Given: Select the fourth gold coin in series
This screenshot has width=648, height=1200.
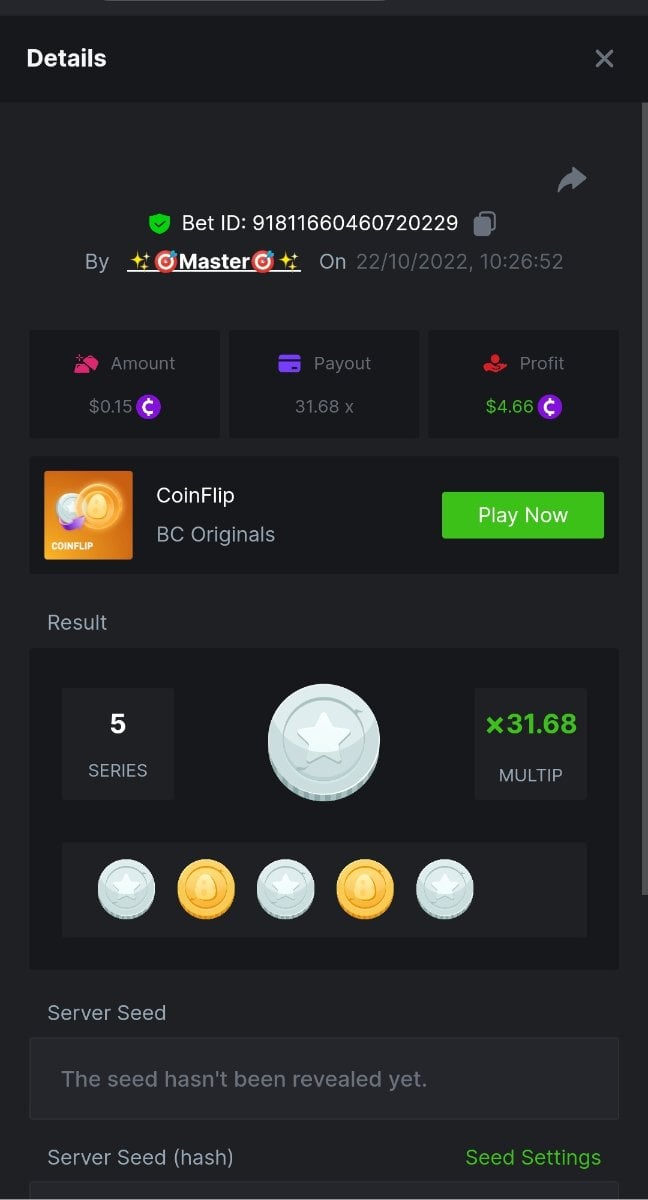Looking at the screenshot, I should 365,889.
